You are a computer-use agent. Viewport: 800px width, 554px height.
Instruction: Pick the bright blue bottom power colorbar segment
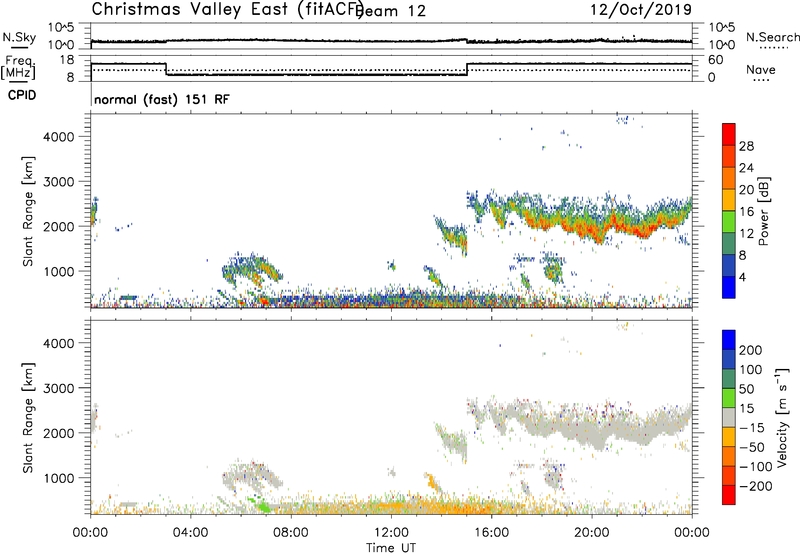click(729, 287)
